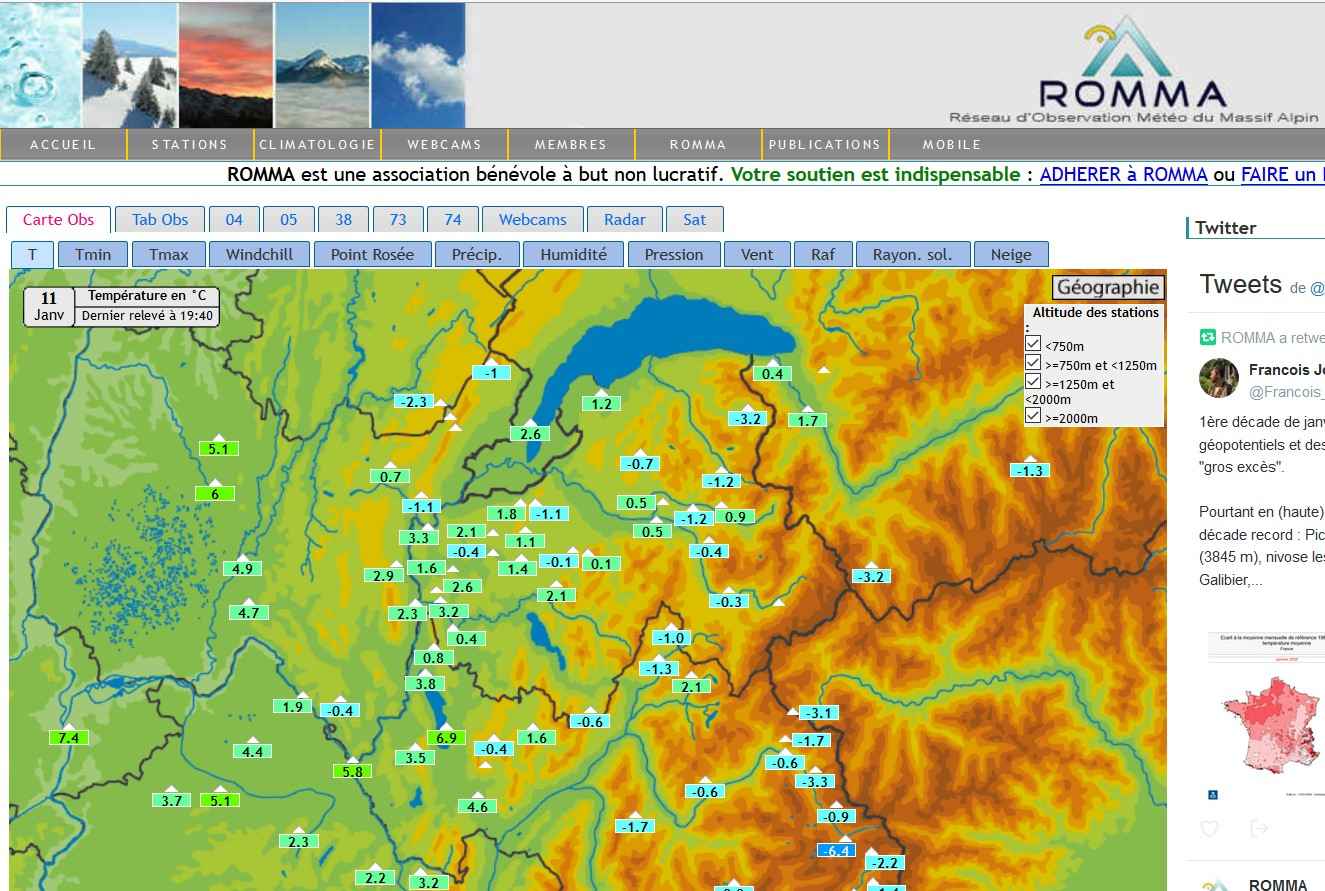Open the ACCUEIL menu item
Image resolution: width=1325 pixels, height=891 pixels.
click(x=63, y=144)
